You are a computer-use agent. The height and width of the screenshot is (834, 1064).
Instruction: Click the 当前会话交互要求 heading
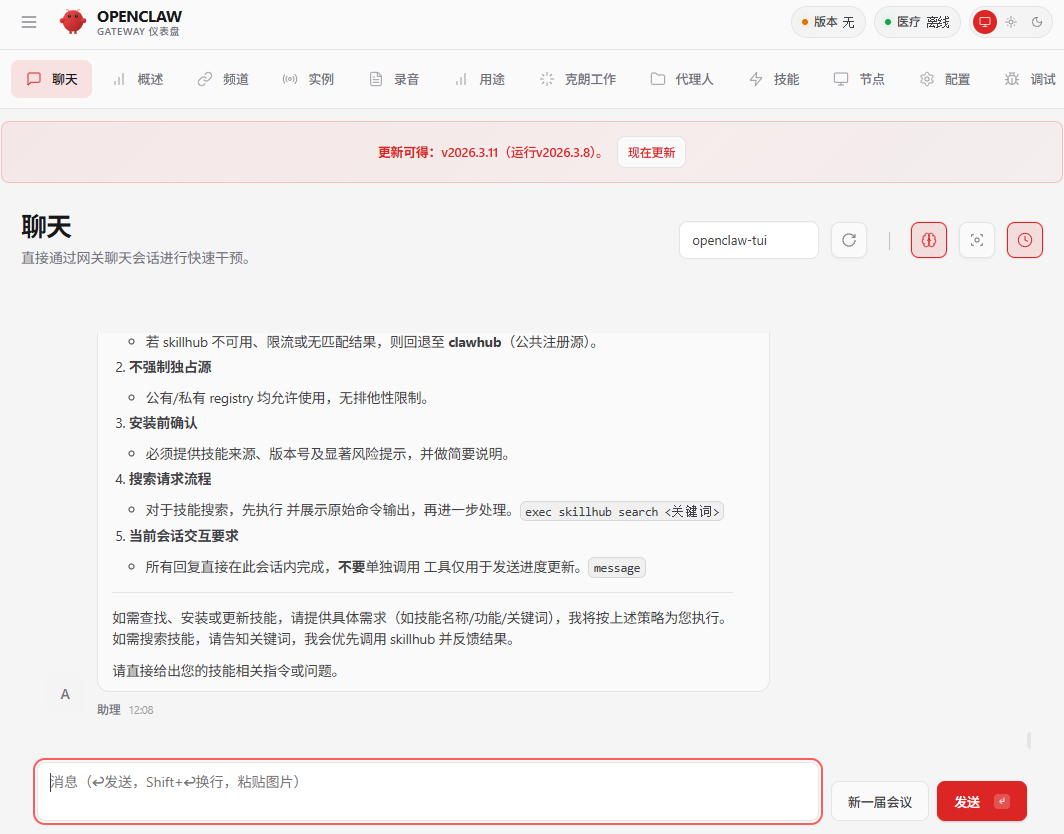pos(184,536)
